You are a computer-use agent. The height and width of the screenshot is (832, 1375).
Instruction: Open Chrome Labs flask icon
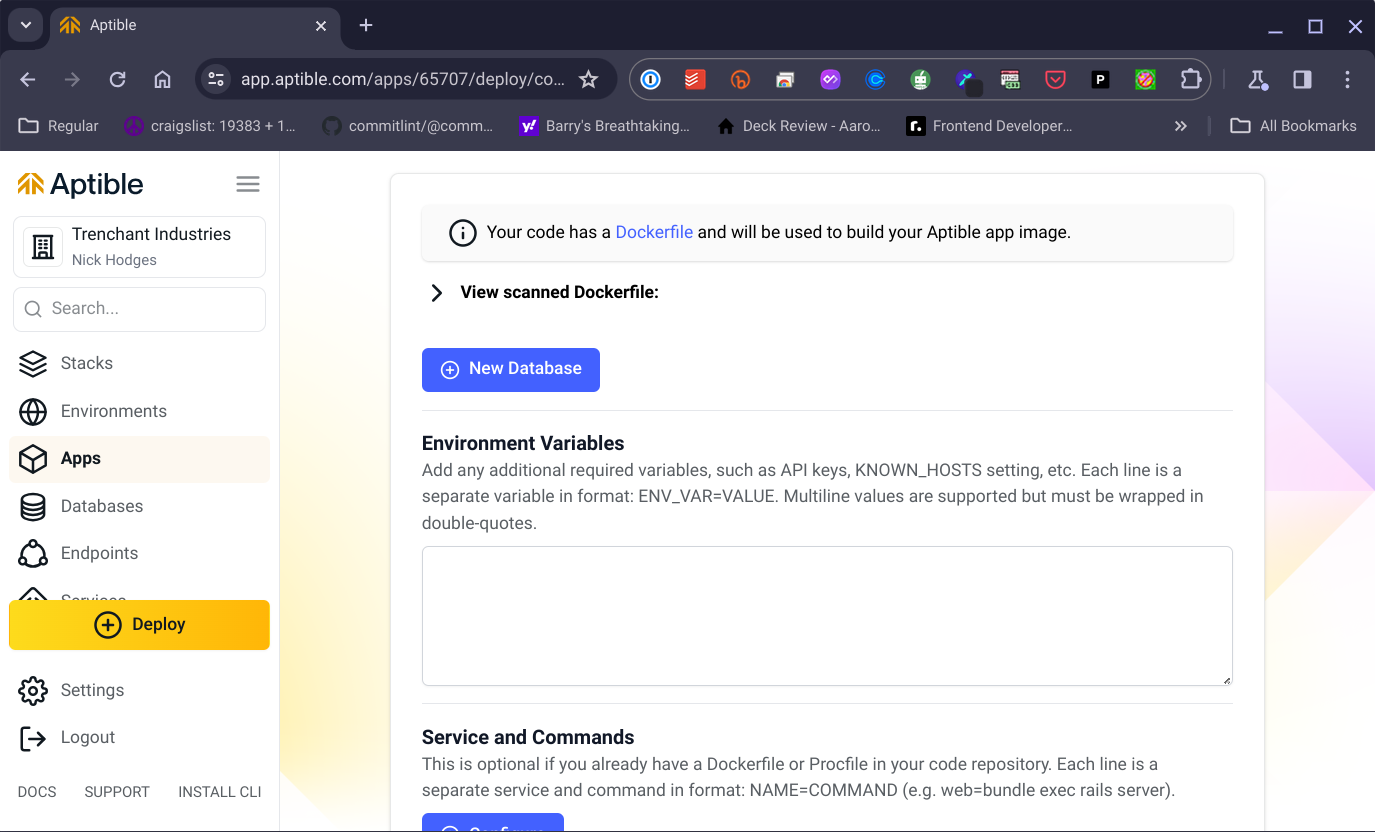point(1257,80)
